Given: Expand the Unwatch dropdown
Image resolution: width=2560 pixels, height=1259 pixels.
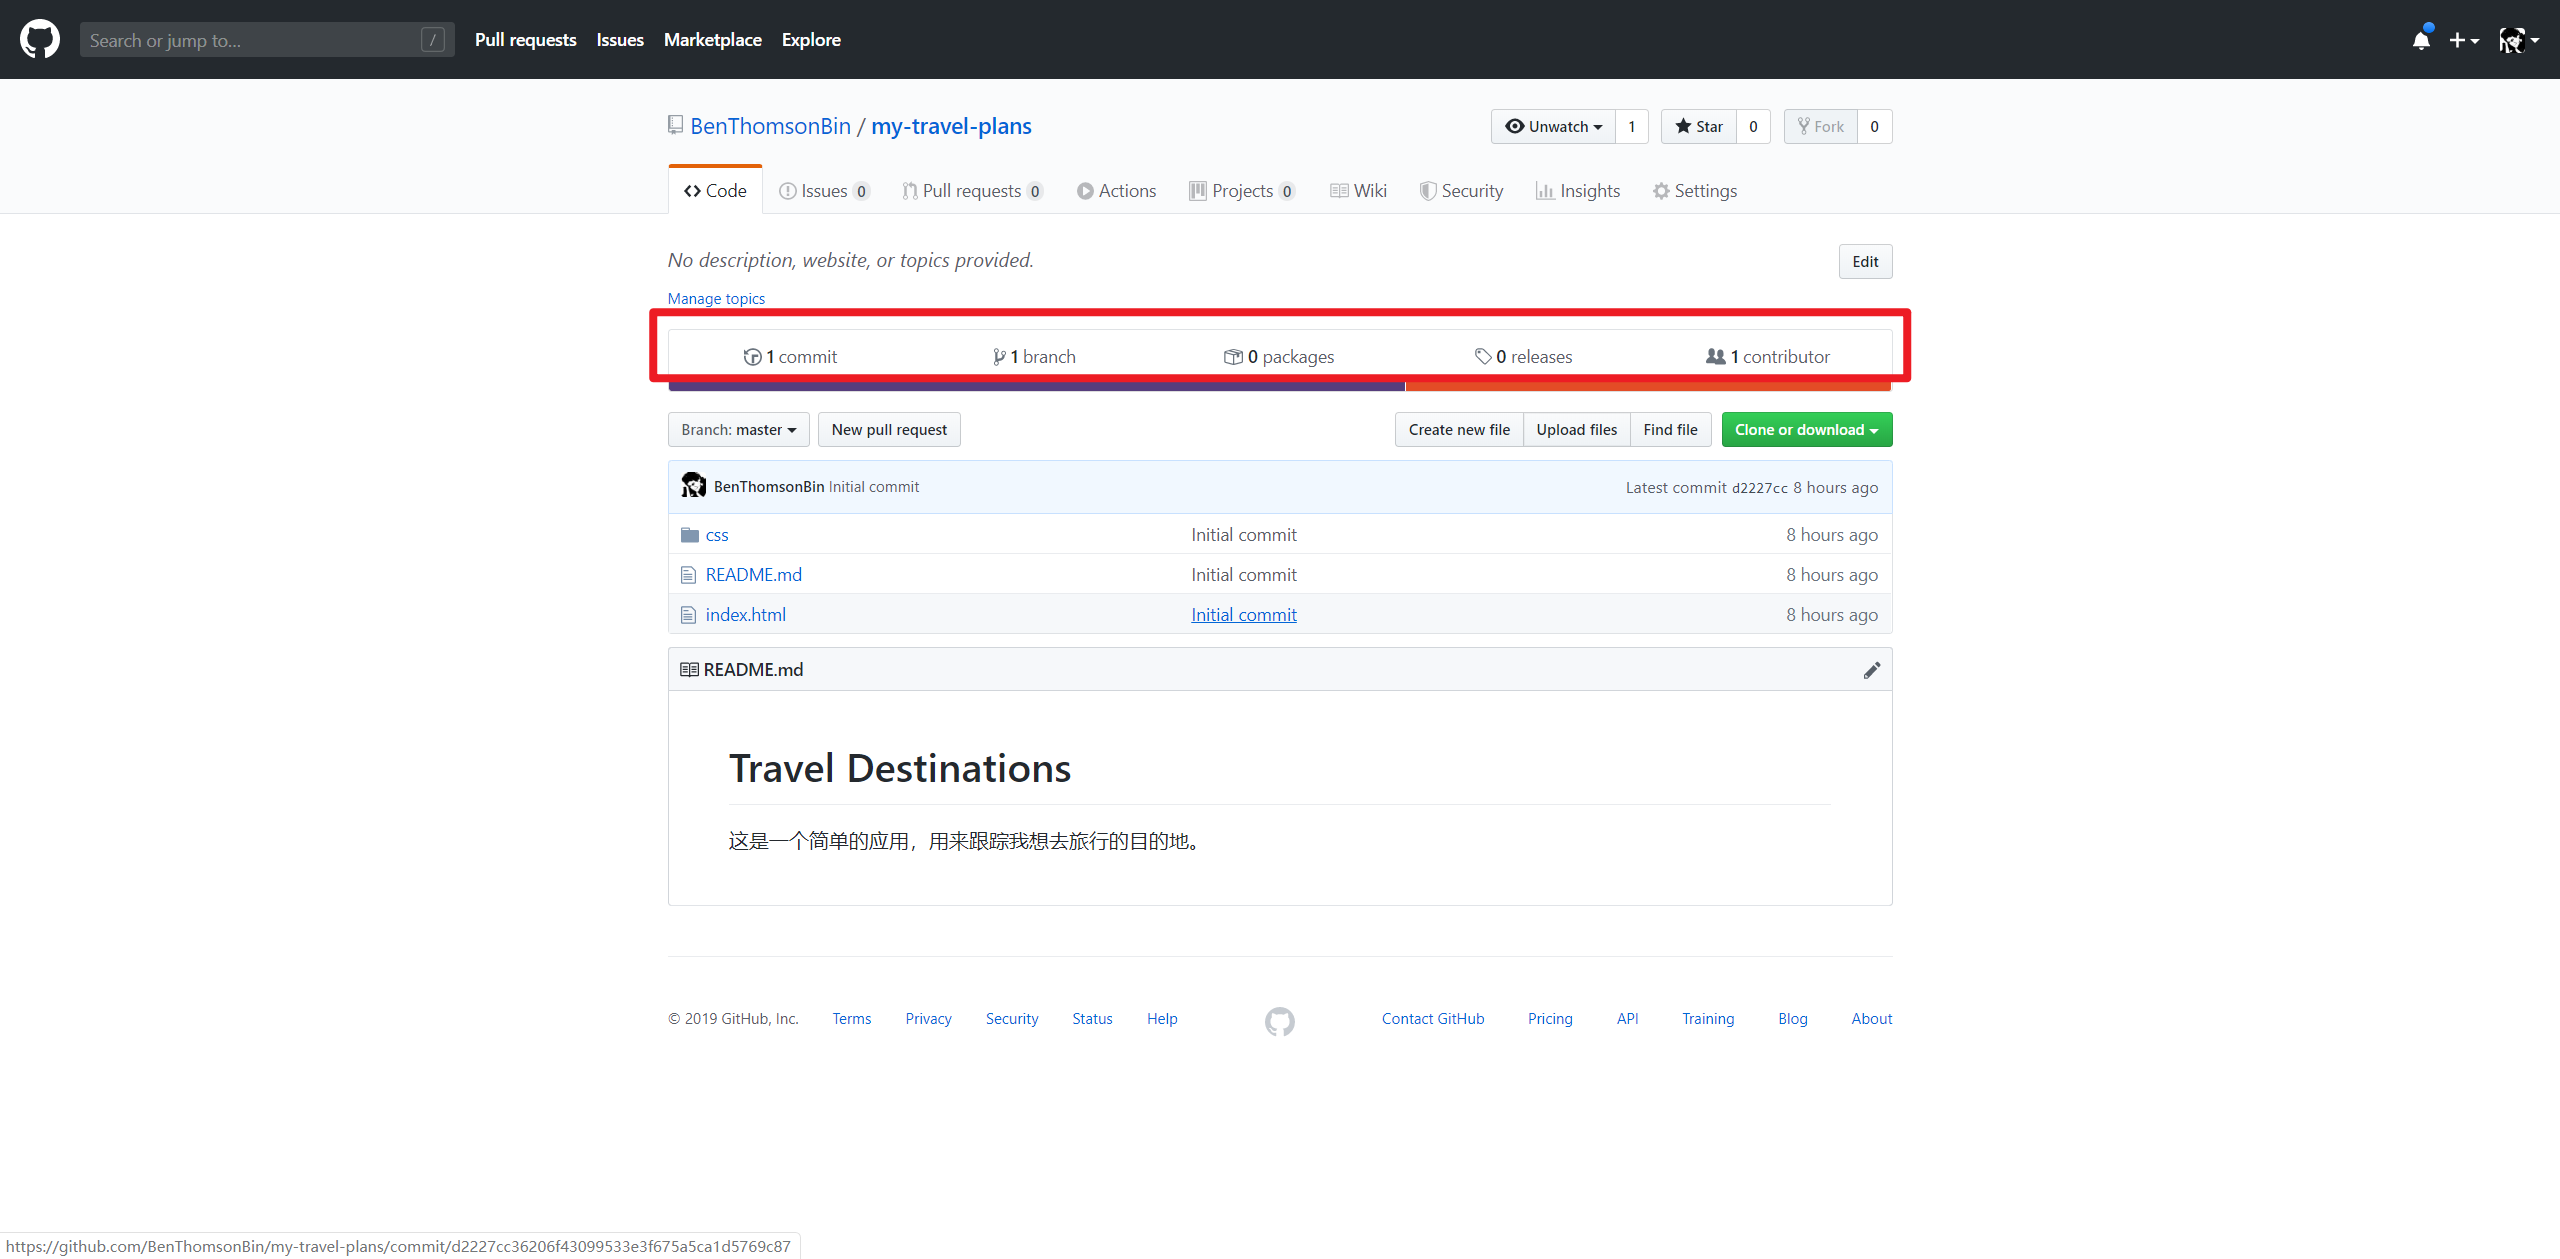Looking at the screenshot, I should click(1553, 126).
